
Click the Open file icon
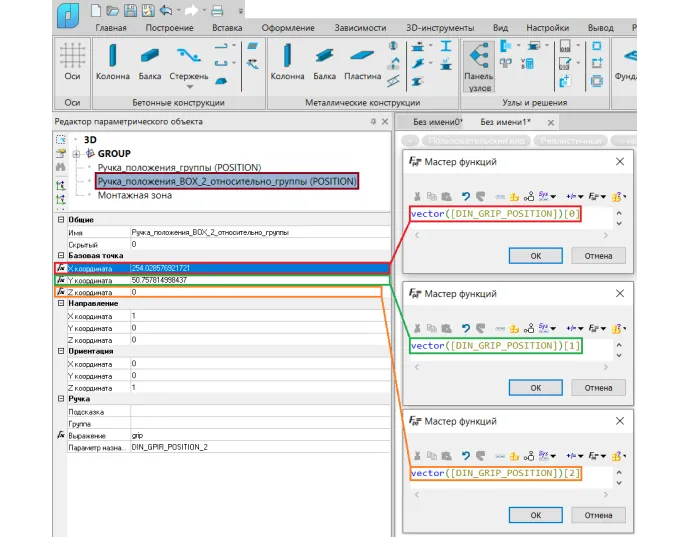click(x=113, y=10)
